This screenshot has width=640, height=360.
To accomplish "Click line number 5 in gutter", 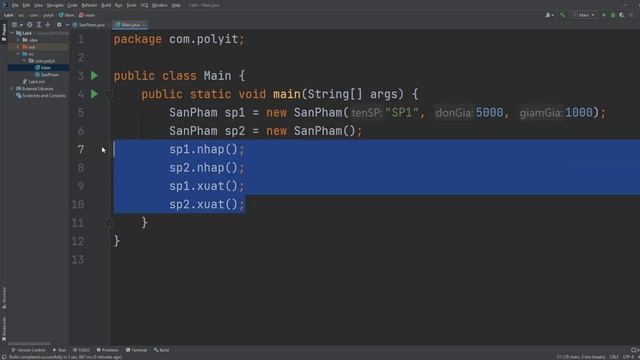I will [x=81, y=113].
